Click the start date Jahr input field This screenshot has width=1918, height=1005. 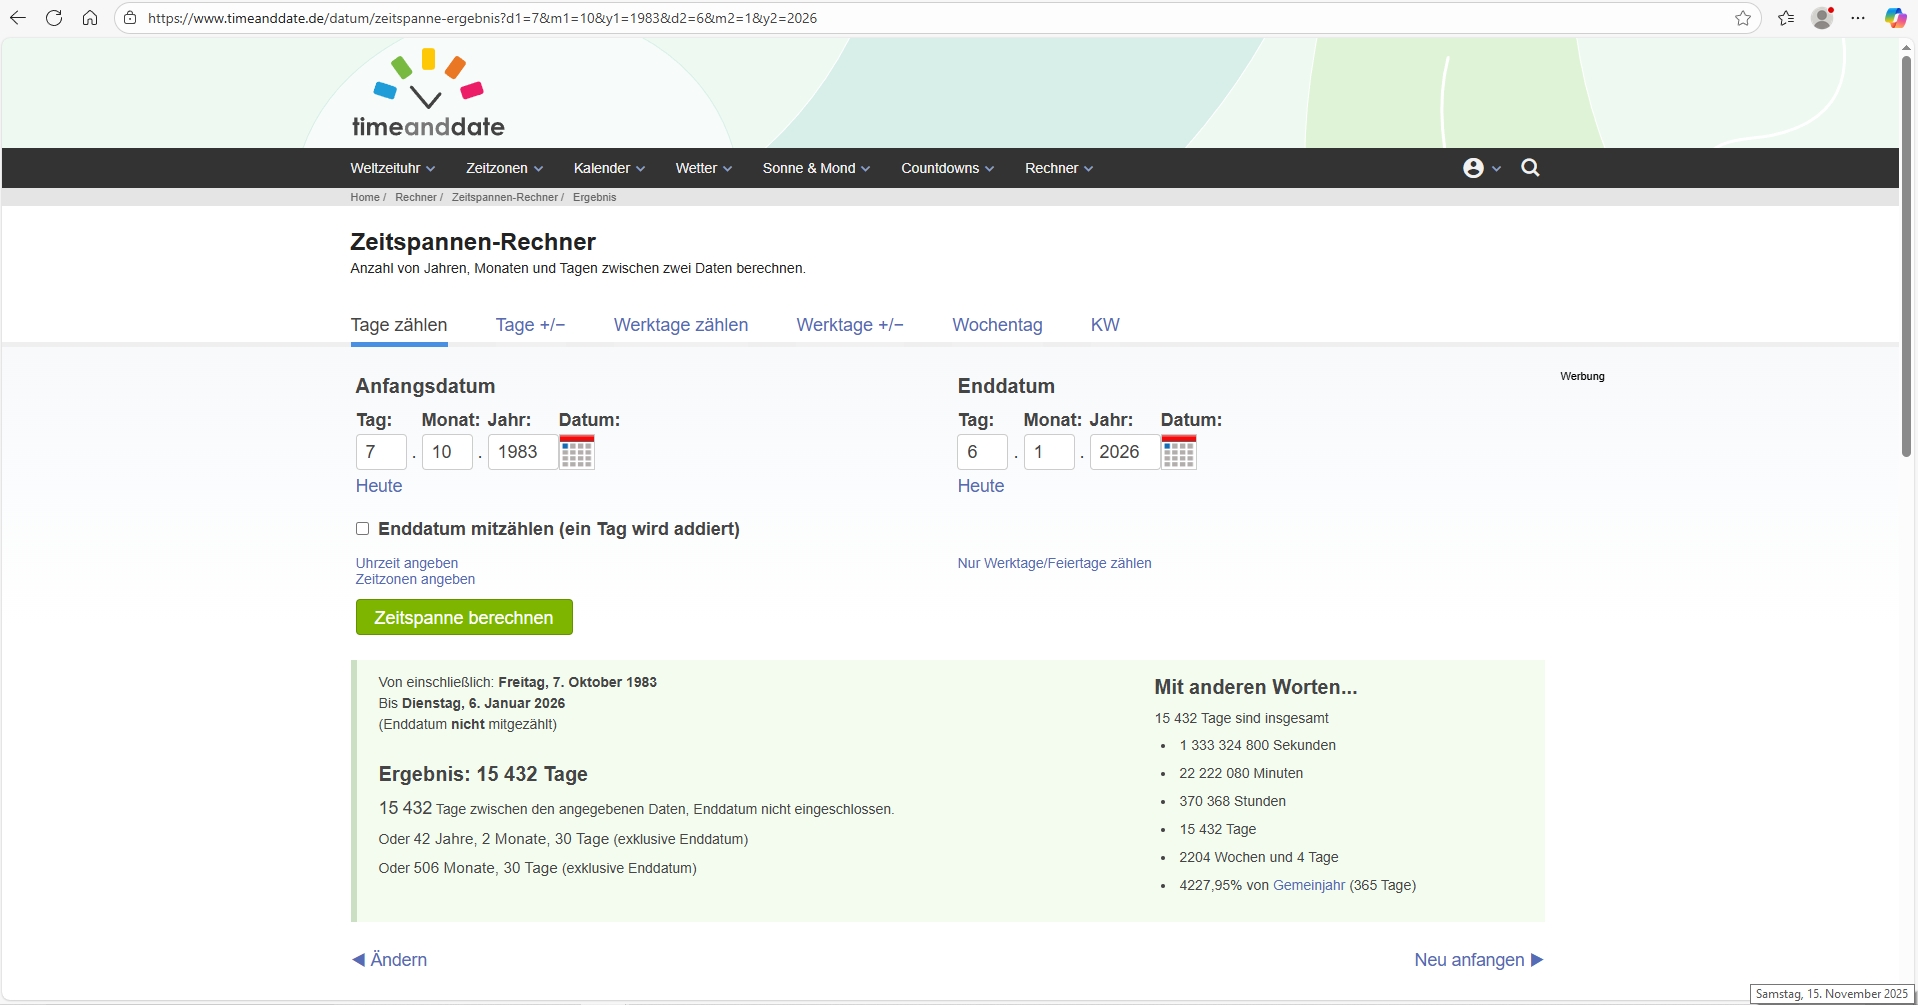[x=521, y=452]
